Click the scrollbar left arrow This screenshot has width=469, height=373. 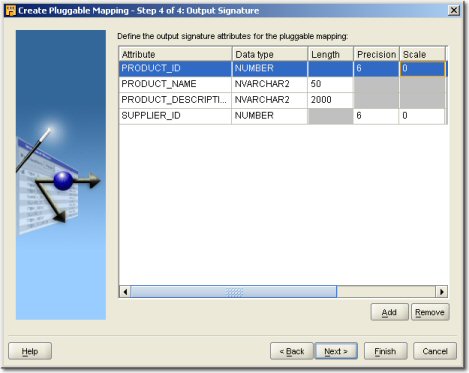tap(125, 292)
